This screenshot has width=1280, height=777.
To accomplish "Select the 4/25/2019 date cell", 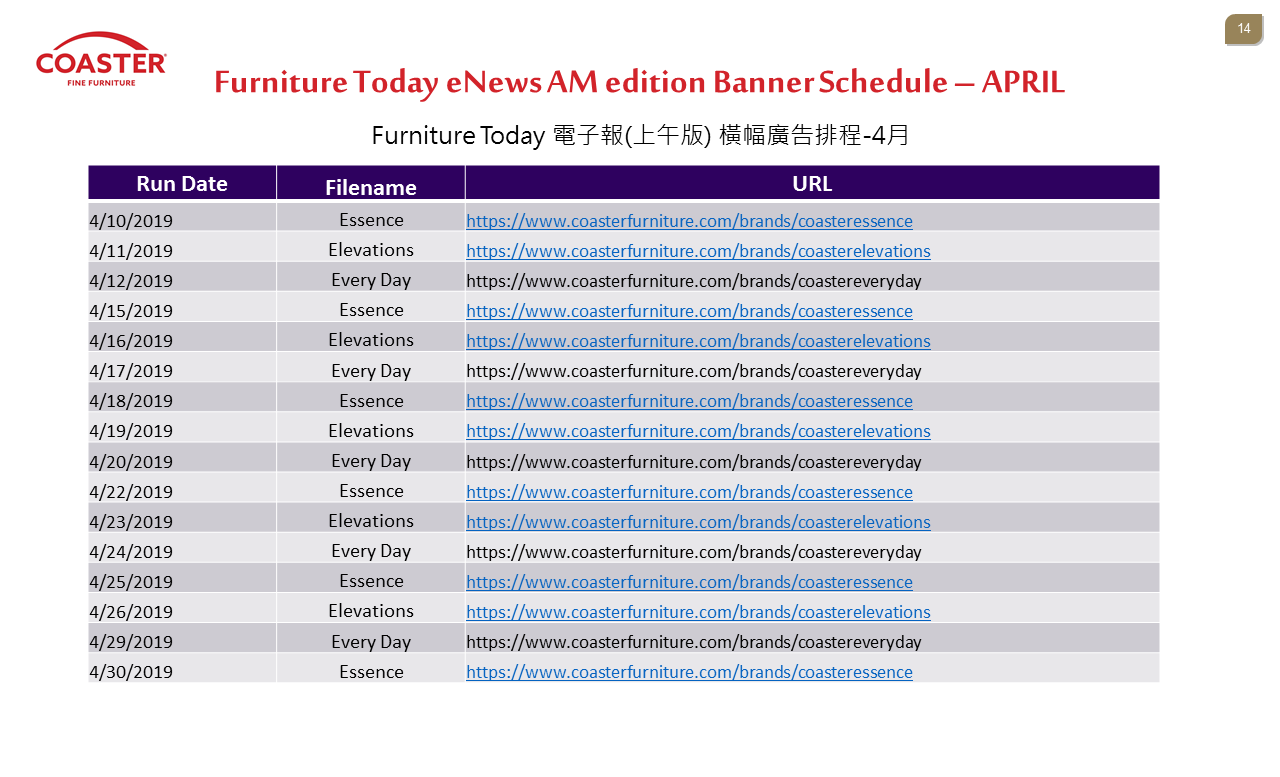I will (182, 578).
